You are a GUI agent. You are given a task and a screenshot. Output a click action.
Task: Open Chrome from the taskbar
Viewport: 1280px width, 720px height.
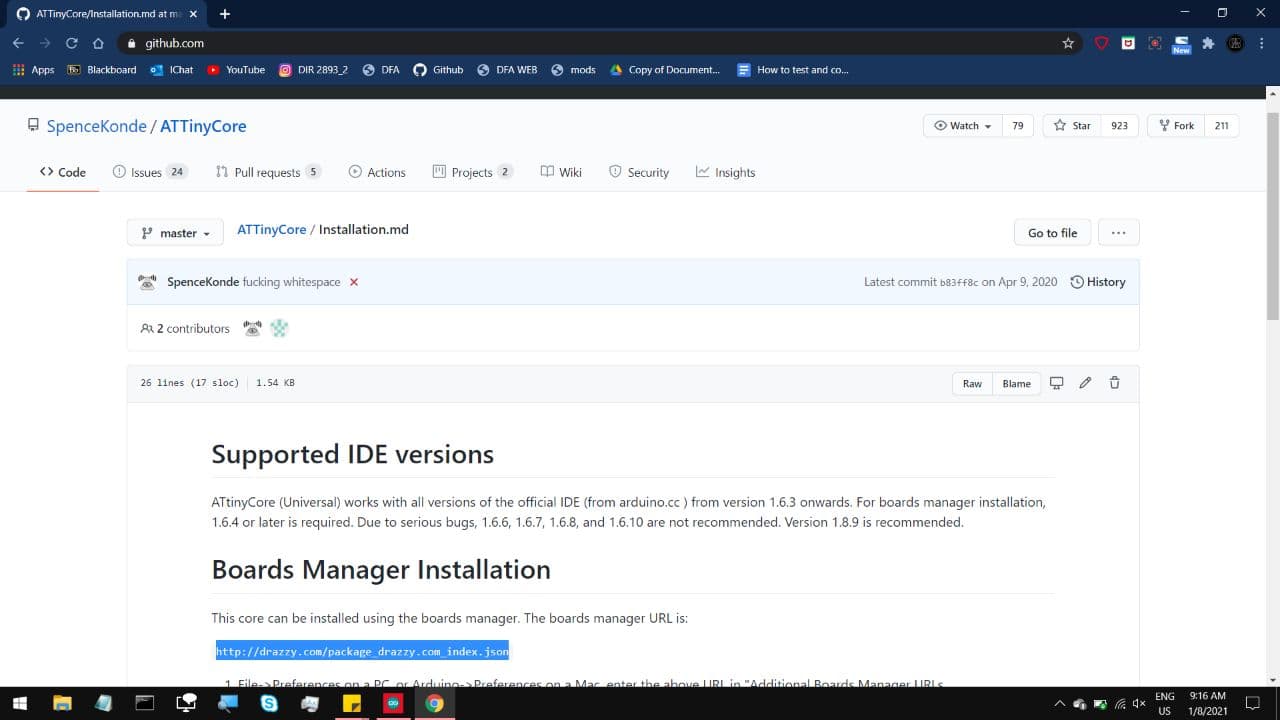point(434,703)
